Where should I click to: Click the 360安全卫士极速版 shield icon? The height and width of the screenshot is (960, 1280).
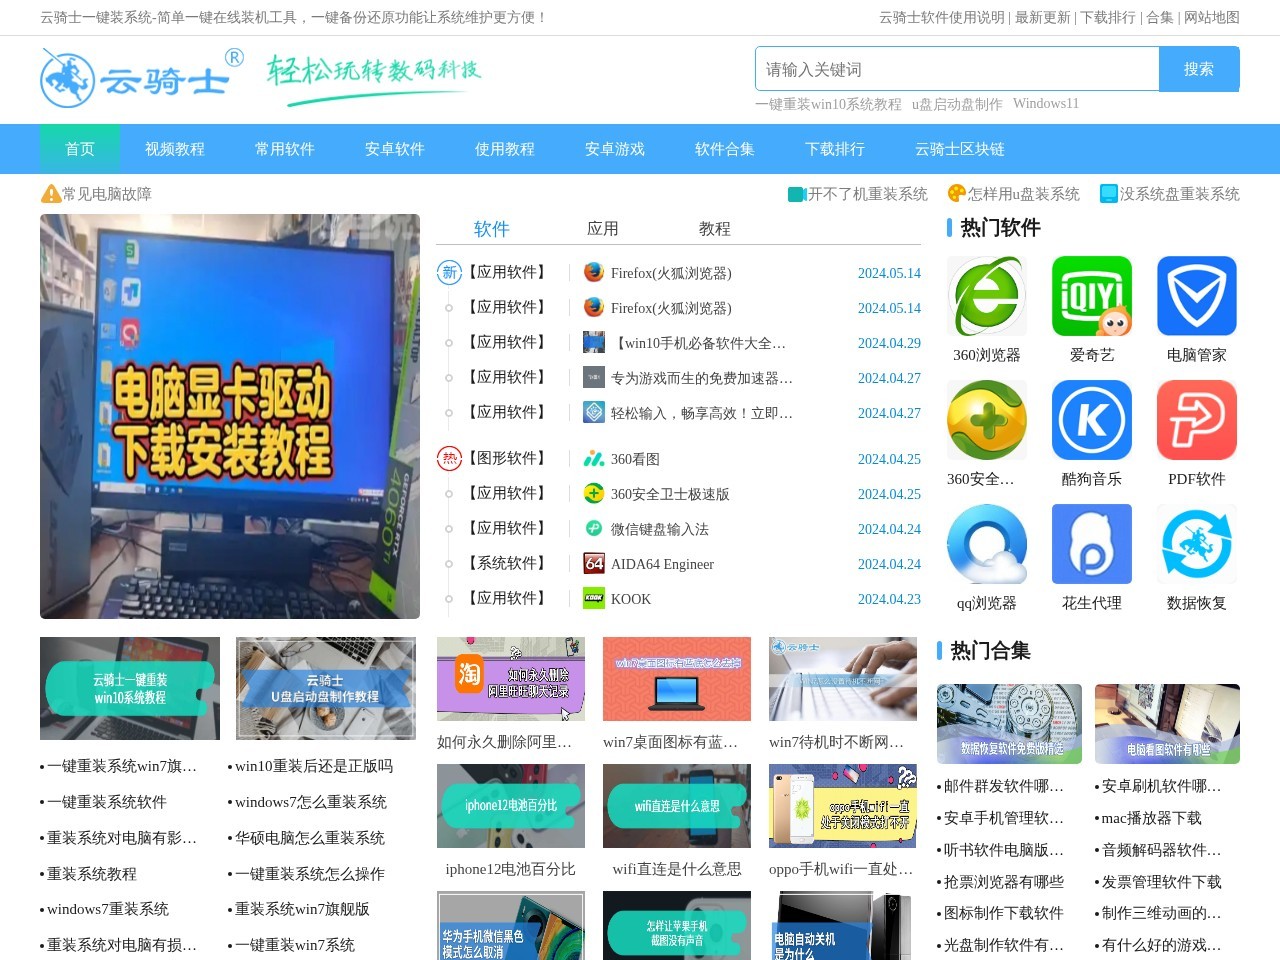coord(593,493)
